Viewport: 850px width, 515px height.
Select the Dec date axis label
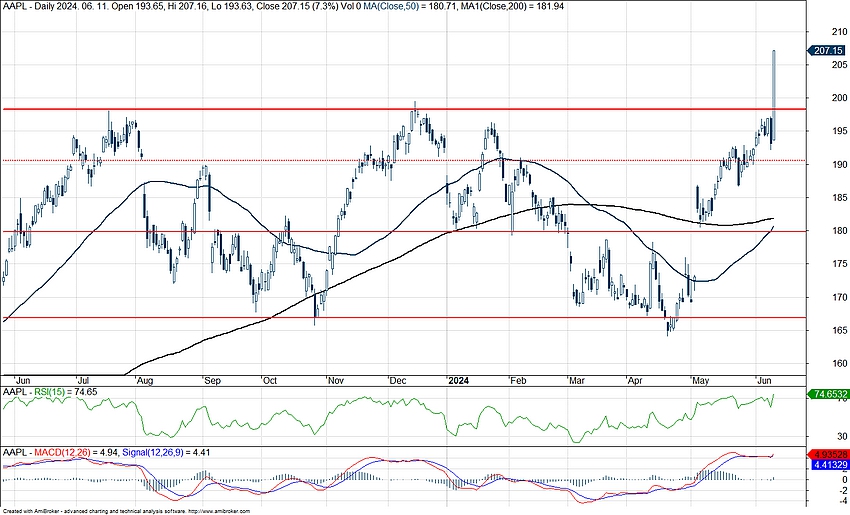point(398,381)
